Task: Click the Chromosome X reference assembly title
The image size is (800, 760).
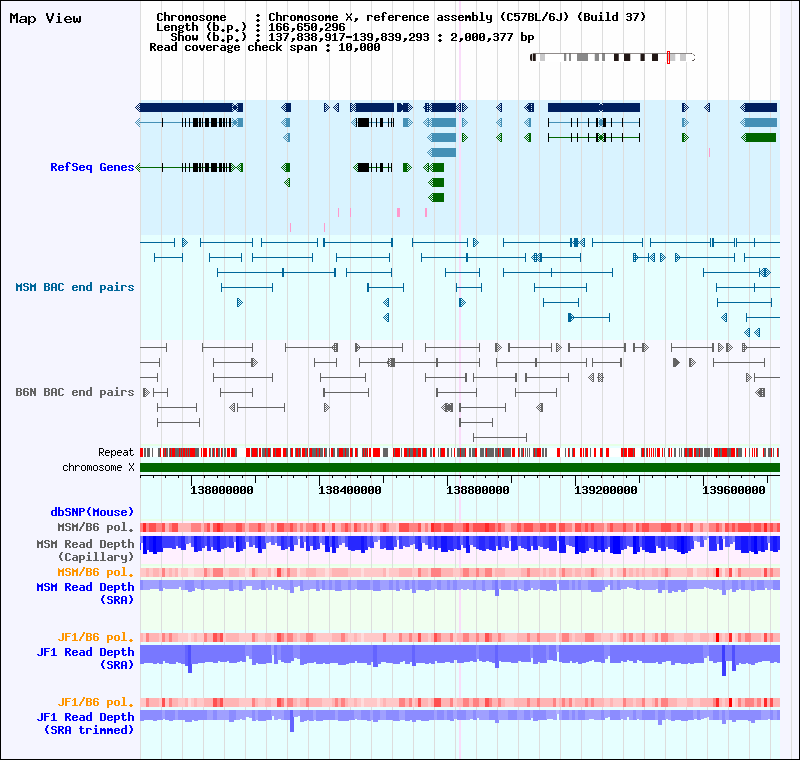Action: [457, 17]
